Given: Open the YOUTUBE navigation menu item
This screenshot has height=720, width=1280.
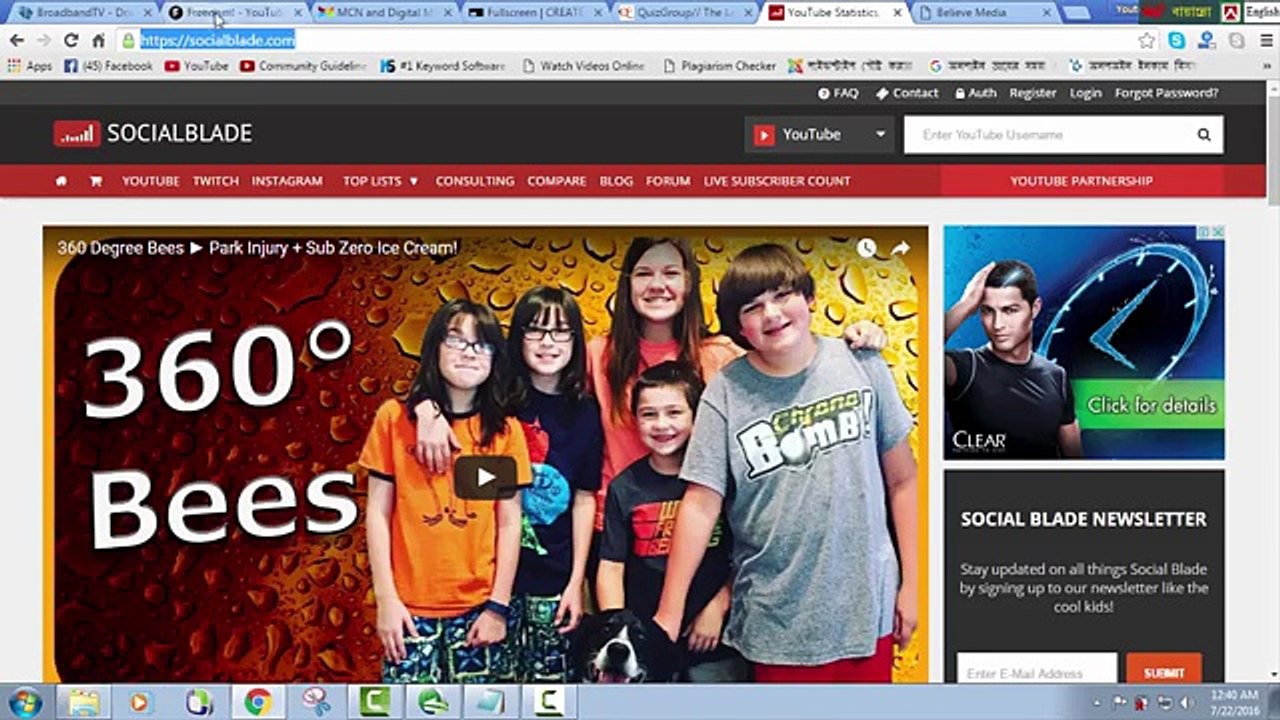Looking at the screenshot, I should (x=151, y=181).
